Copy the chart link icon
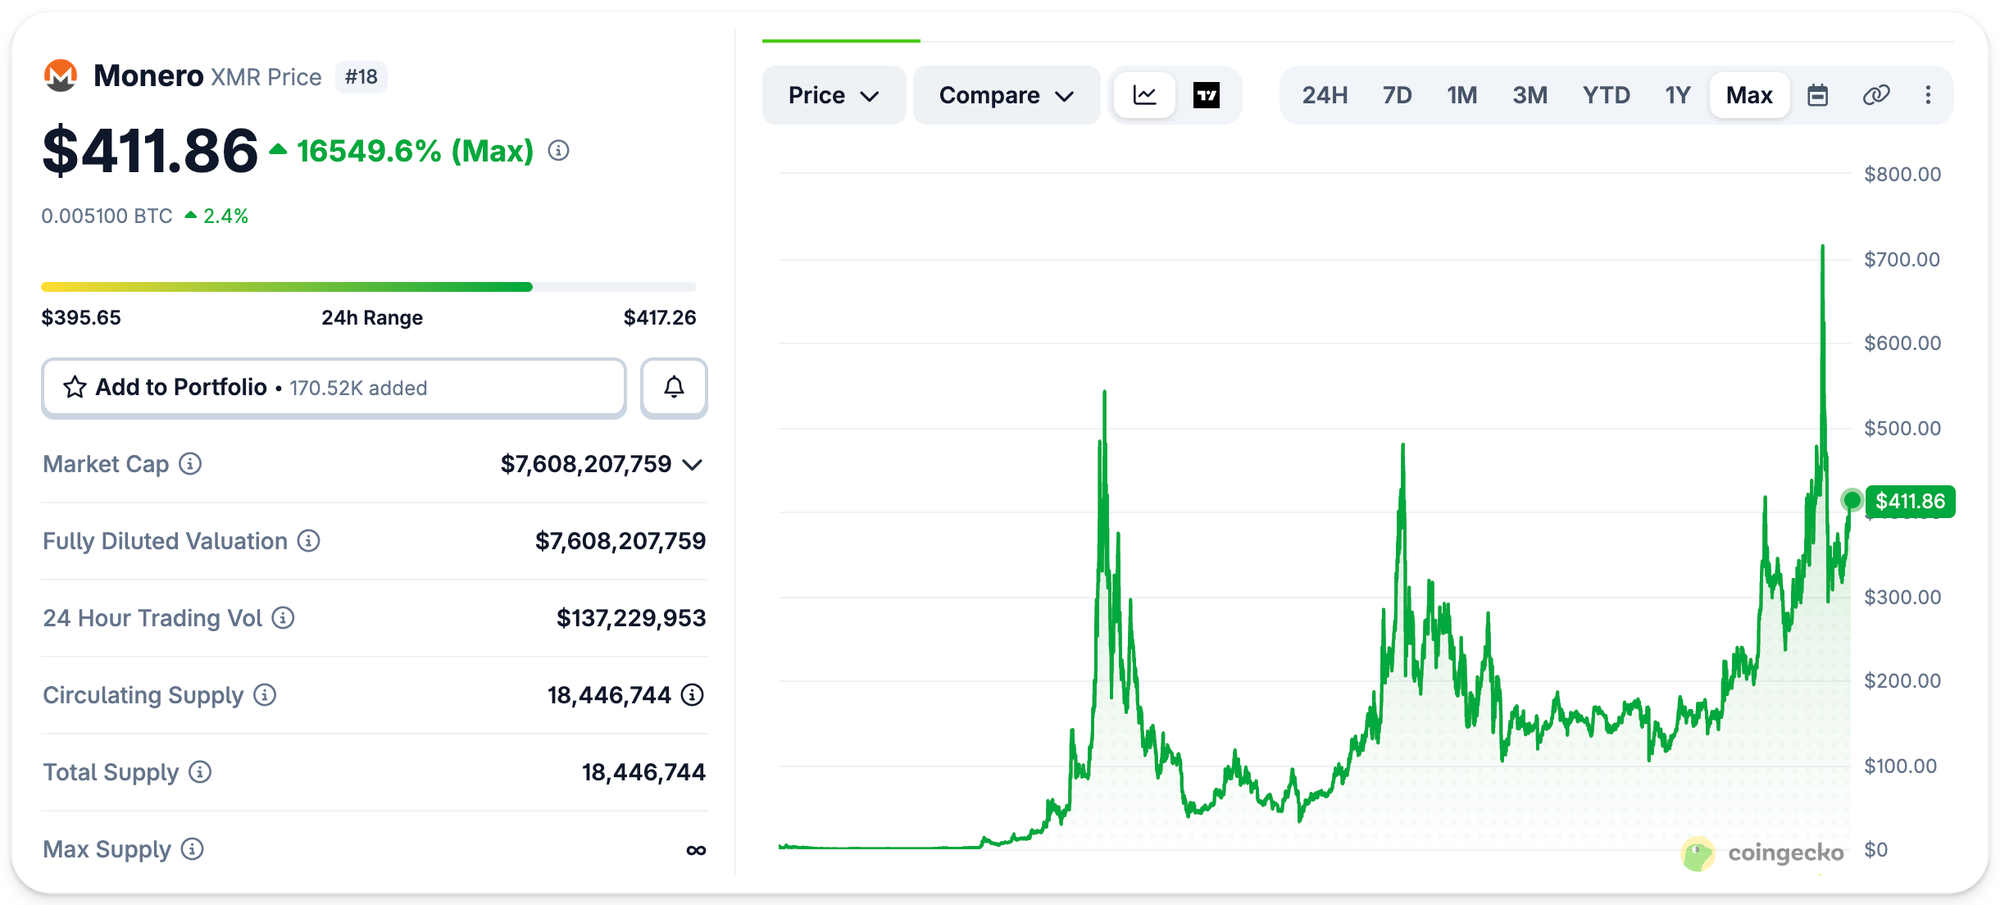Viewport: 2000px width, 905px height. pos(1876,95)
